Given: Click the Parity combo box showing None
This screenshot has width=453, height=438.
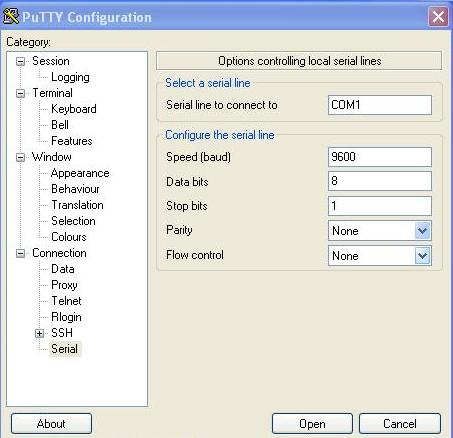Looking at the screenshot, I should click(x=380, y=231).
